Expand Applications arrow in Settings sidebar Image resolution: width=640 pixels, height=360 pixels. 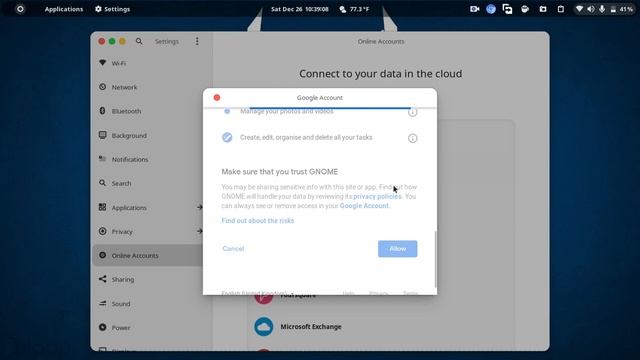[199, 207]
